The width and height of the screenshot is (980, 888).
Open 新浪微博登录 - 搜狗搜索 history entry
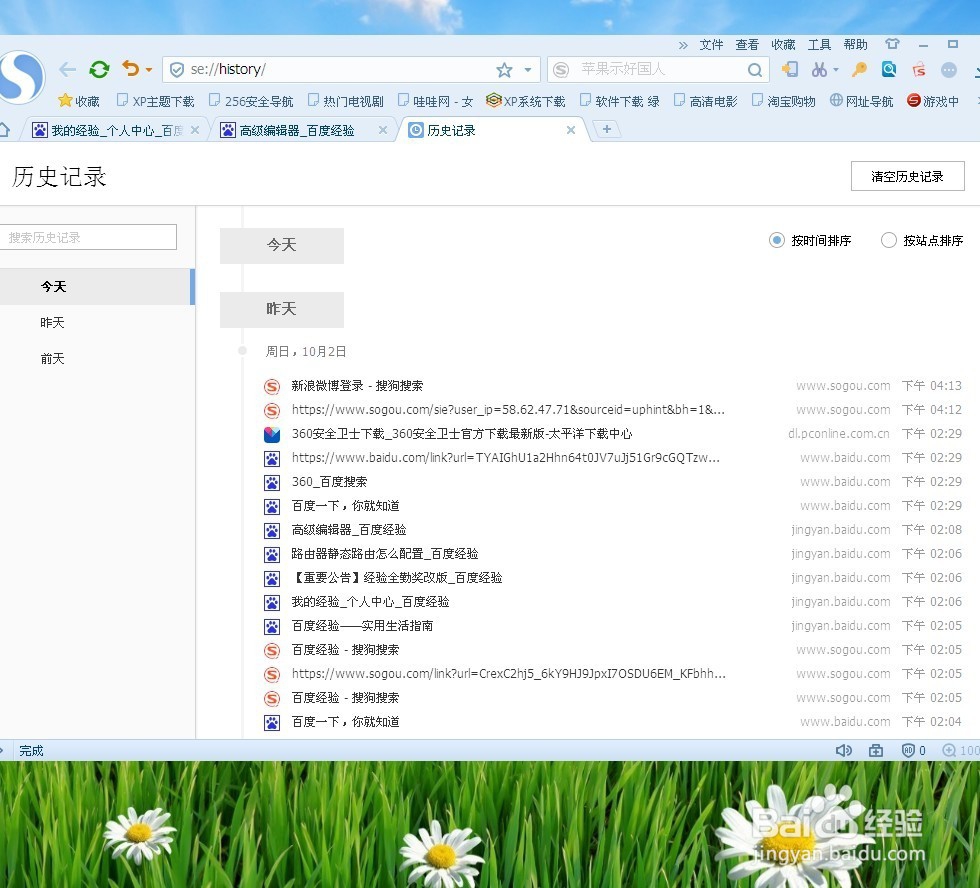coord(358,386)
